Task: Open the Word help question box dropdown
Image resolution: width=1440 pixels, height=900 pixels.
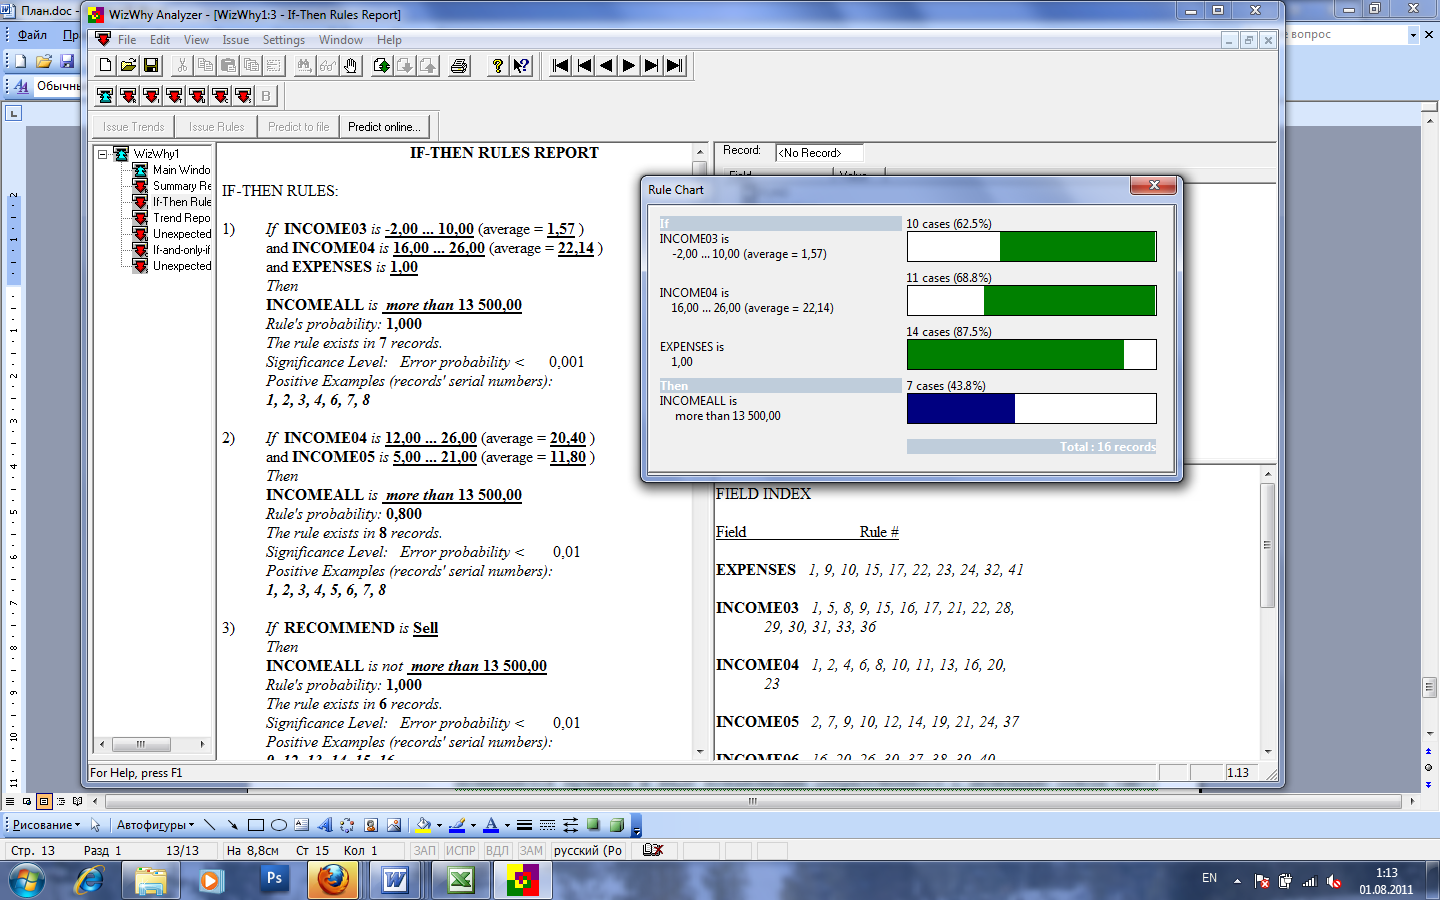Action: coord(1413,35)
